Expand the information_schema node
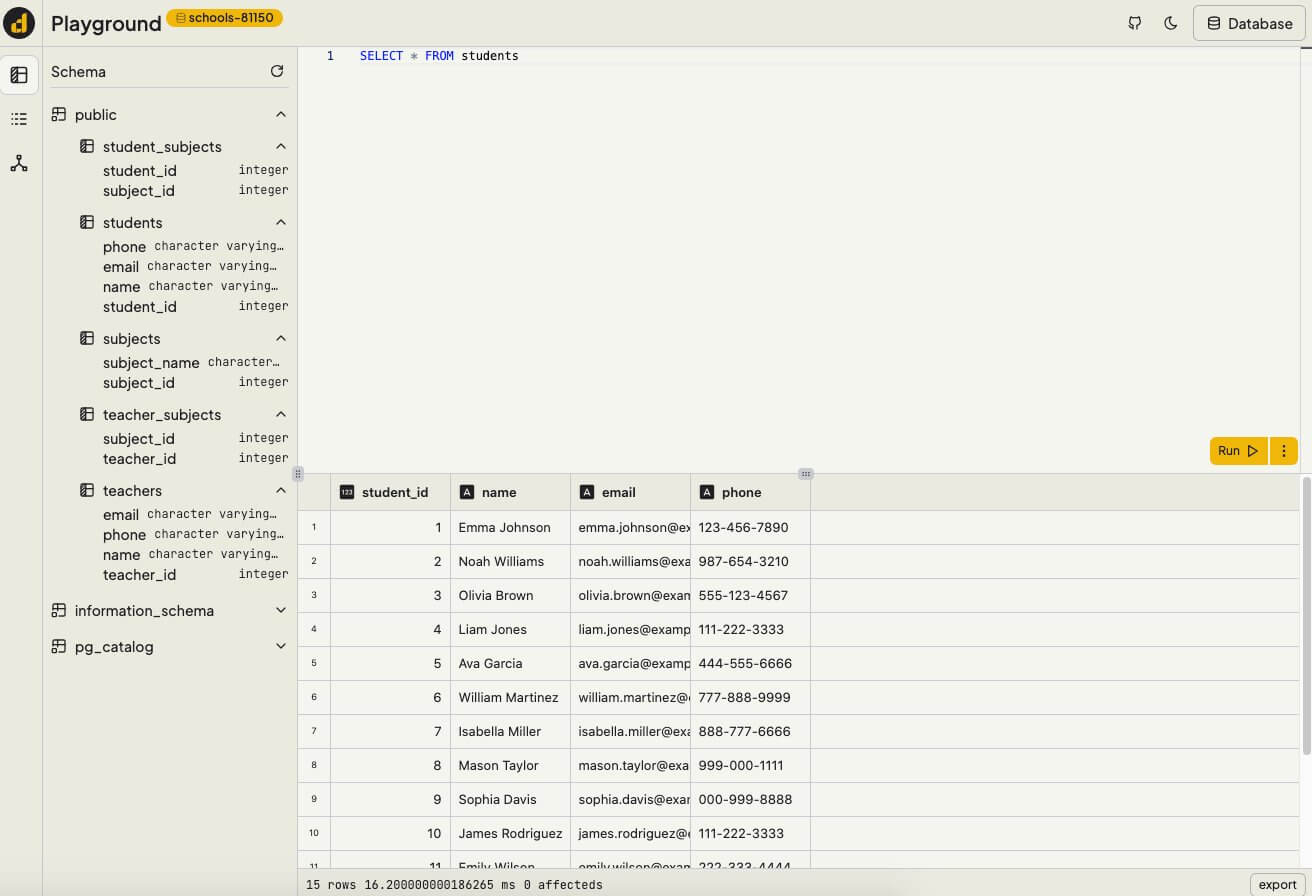1312x896 pixels. (281, 611)
